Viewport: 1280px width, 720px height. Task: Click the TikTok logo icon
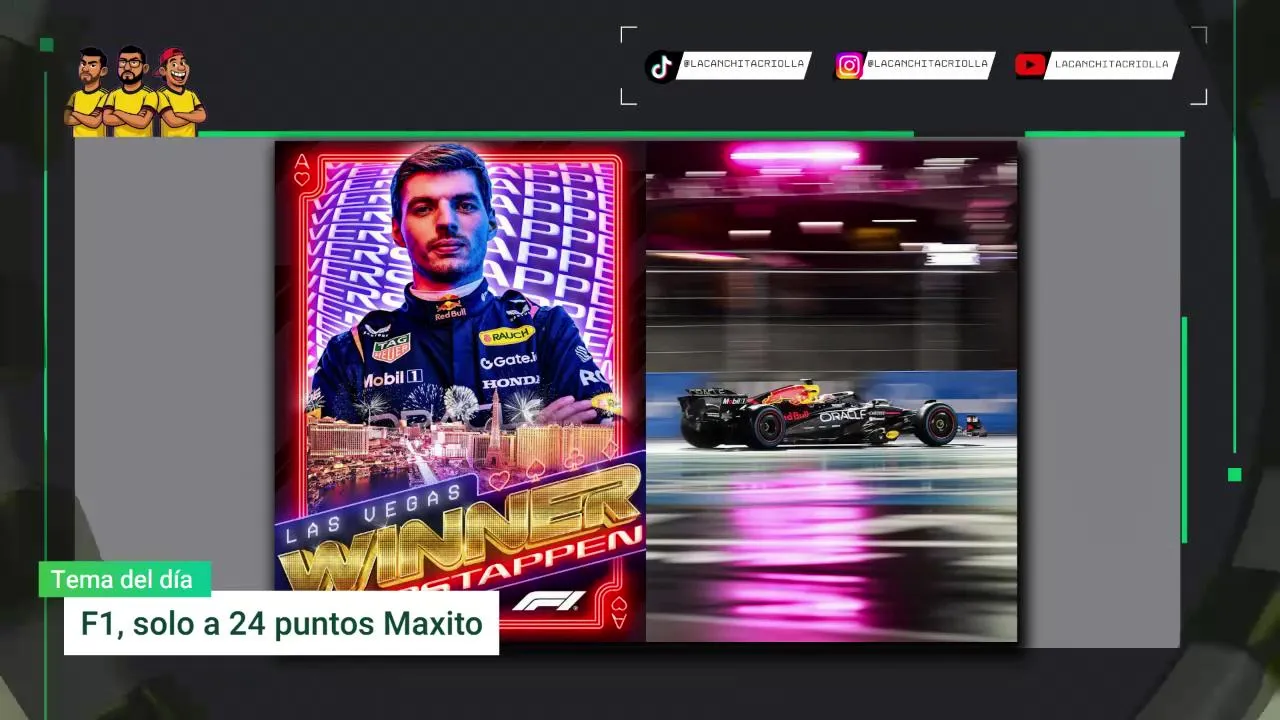coord(660,66)
